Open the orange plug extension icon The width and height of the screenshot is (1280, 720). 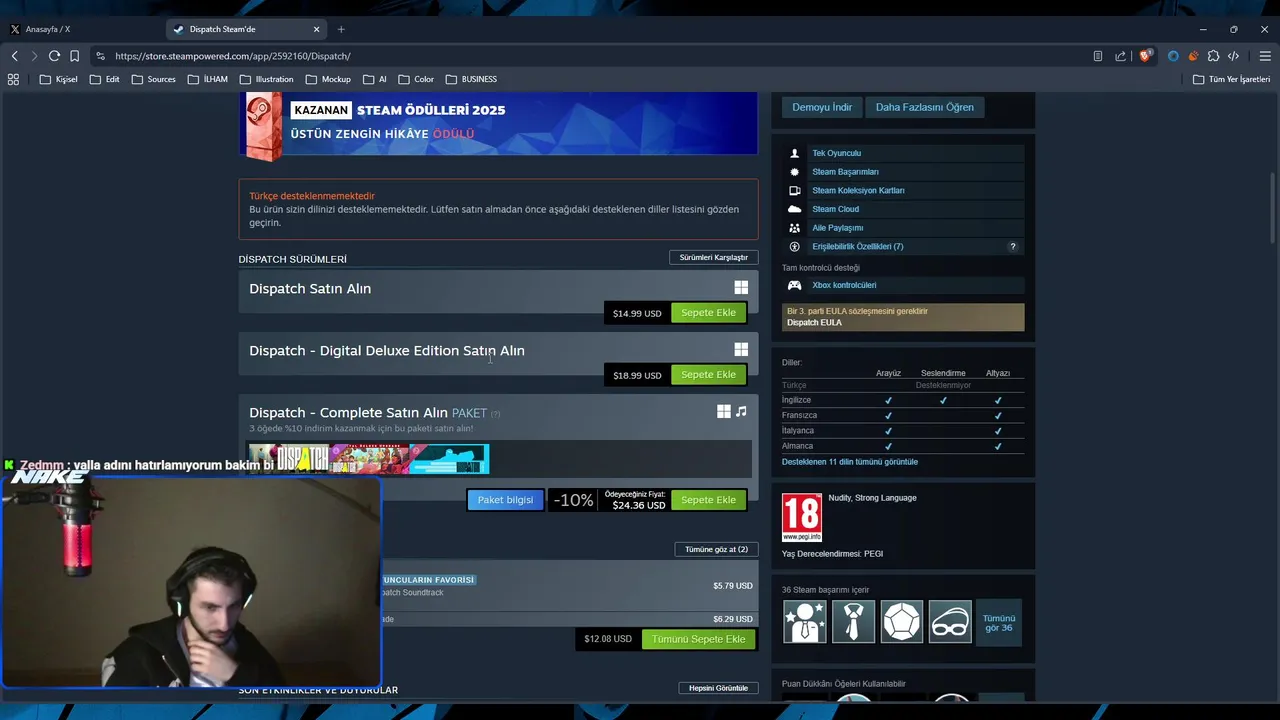(x=1193, y=56)
